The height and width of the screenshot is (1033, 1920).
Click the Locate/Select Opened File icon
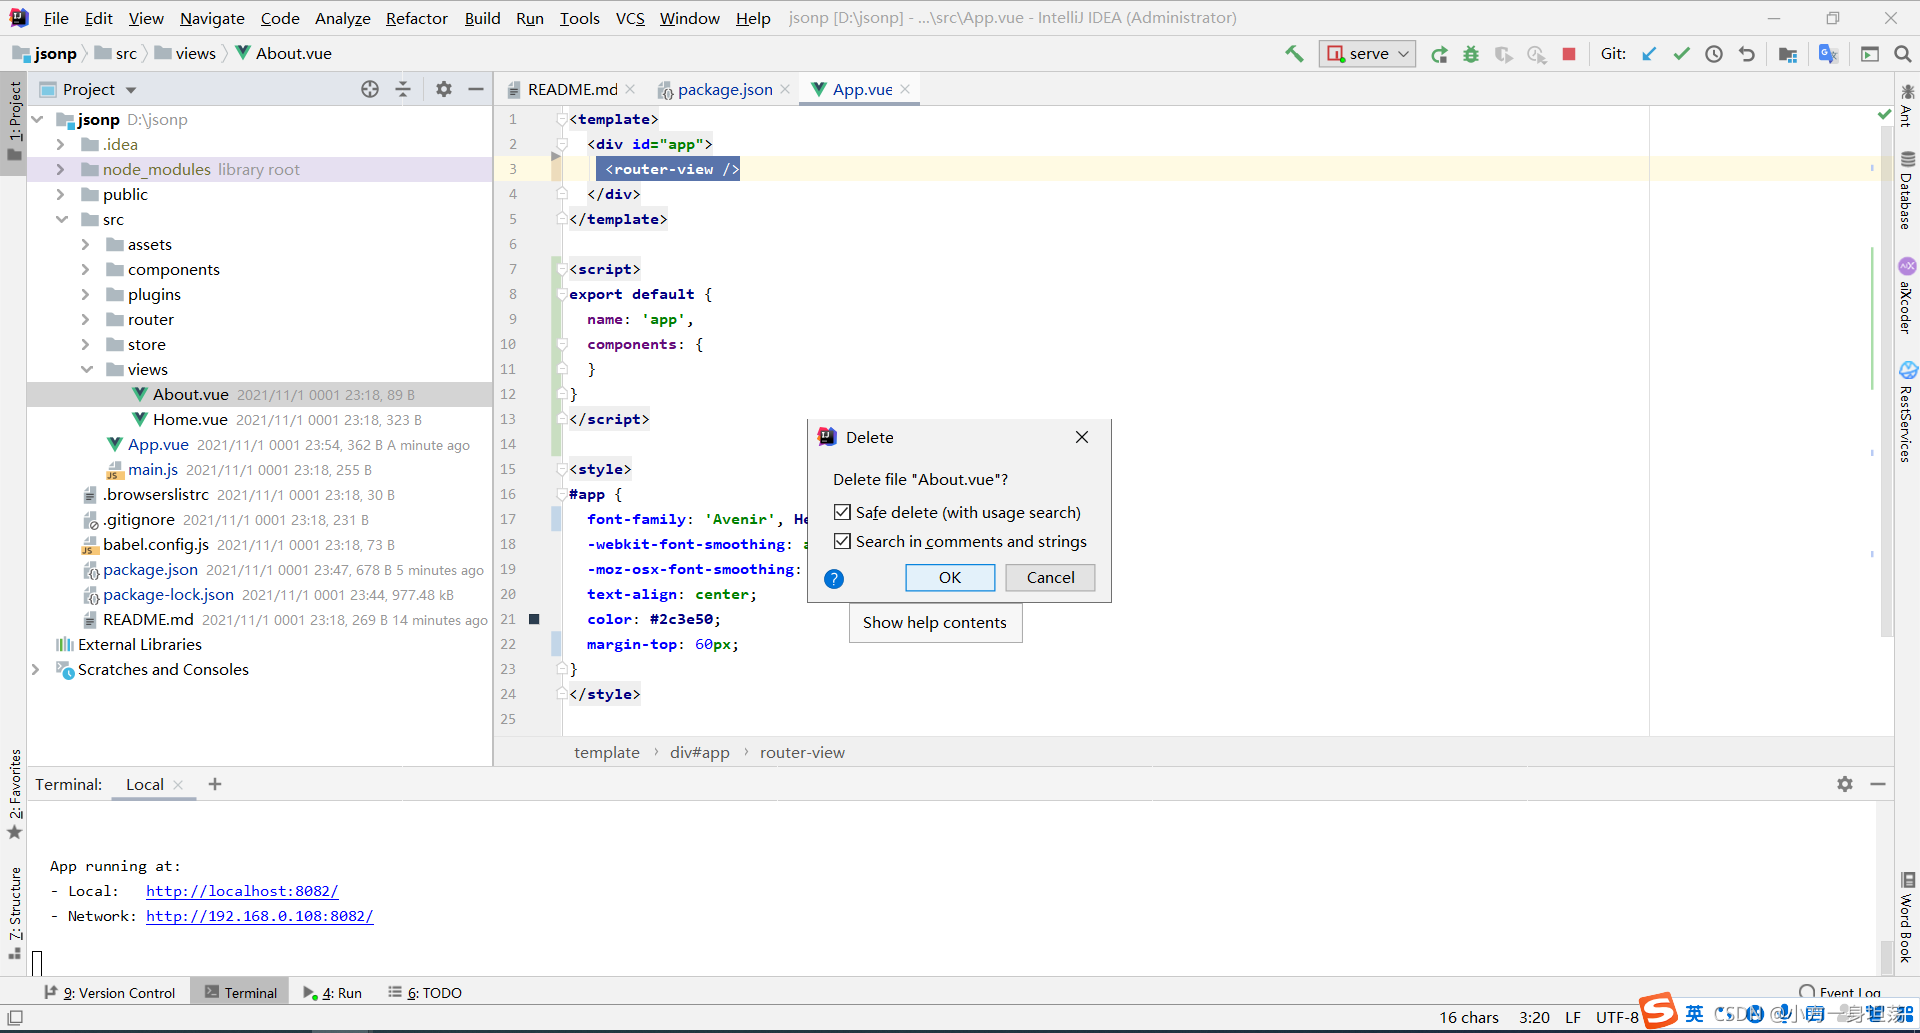pyautogui.click(x=370, y=89)
